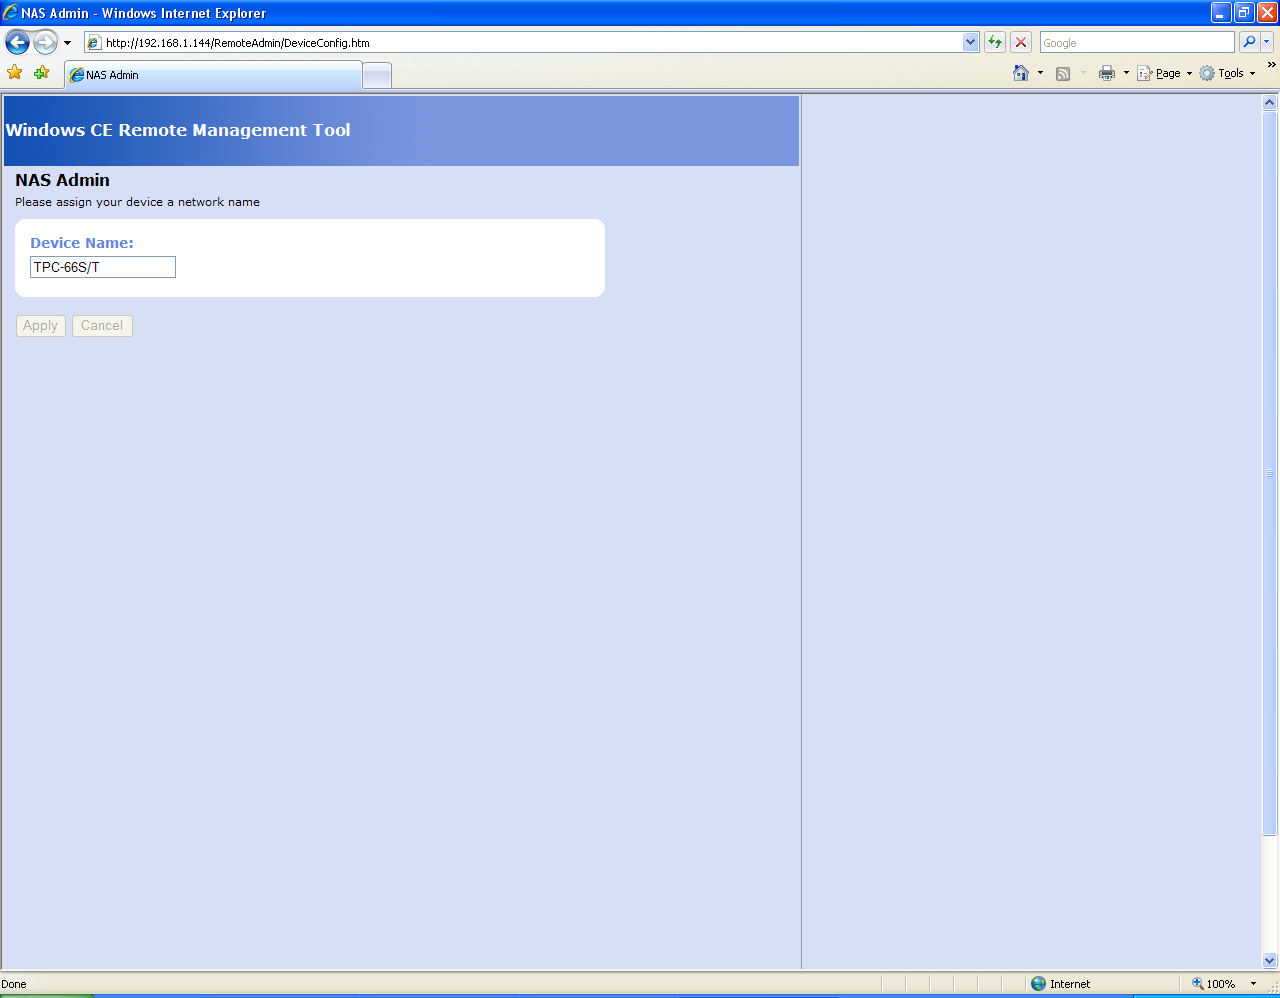Image resolution: width=1280 pixels, height=998 pixels.
Task: Click the Done status bar text
Action: 14,984
